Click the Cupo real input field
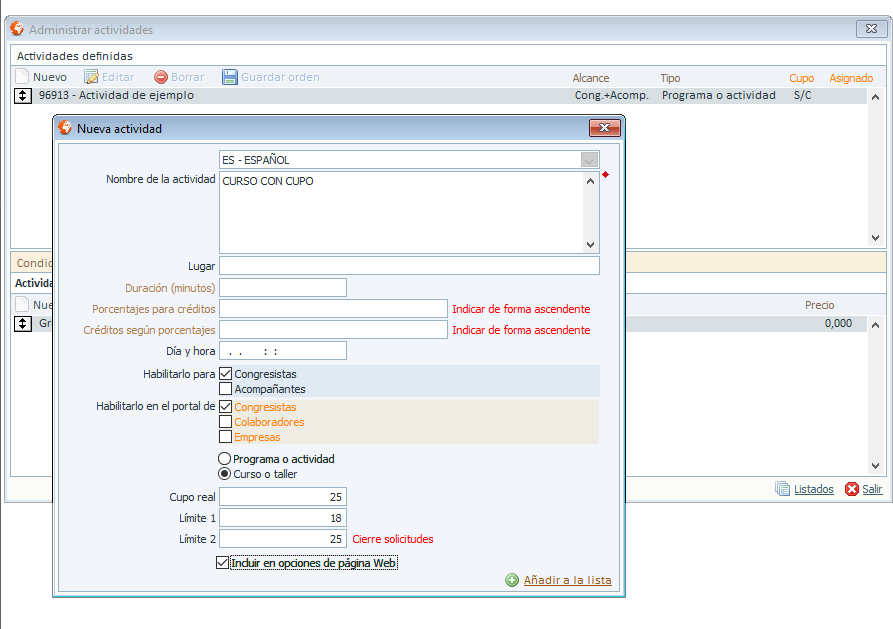 [283, 497]
